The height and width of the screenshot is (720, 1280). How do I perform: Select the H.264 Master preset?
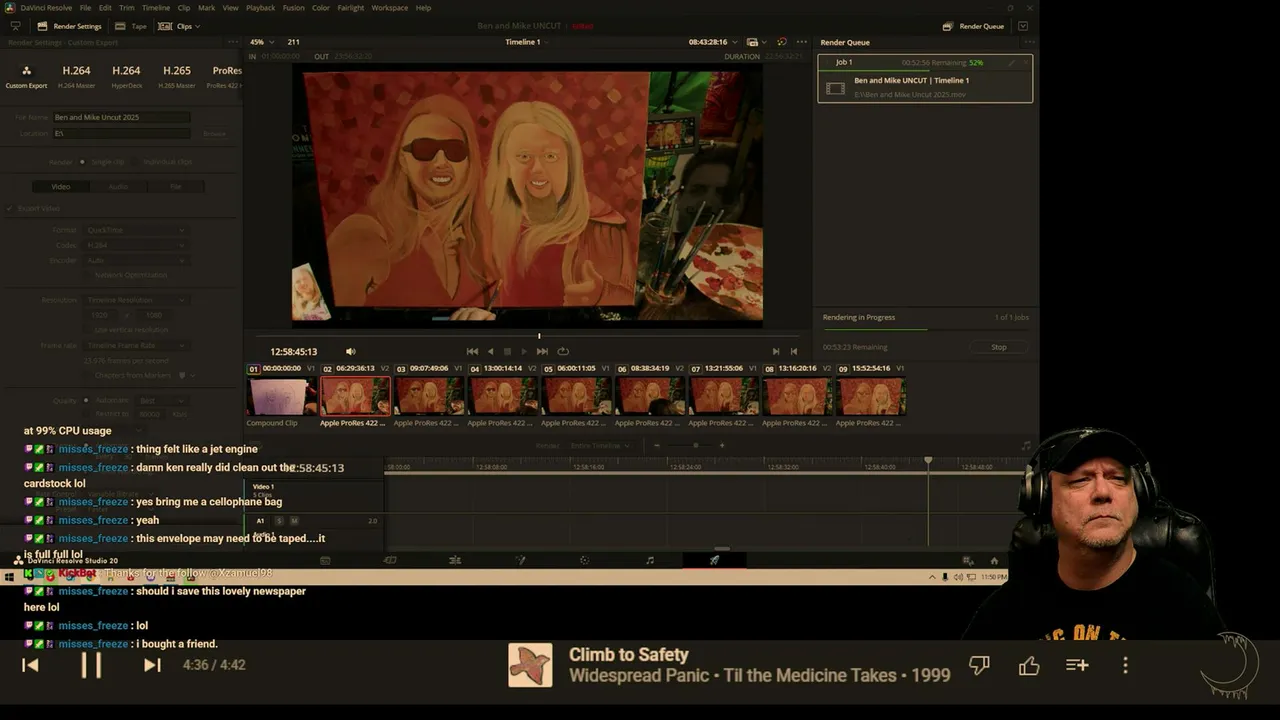(x=77, y=76)
